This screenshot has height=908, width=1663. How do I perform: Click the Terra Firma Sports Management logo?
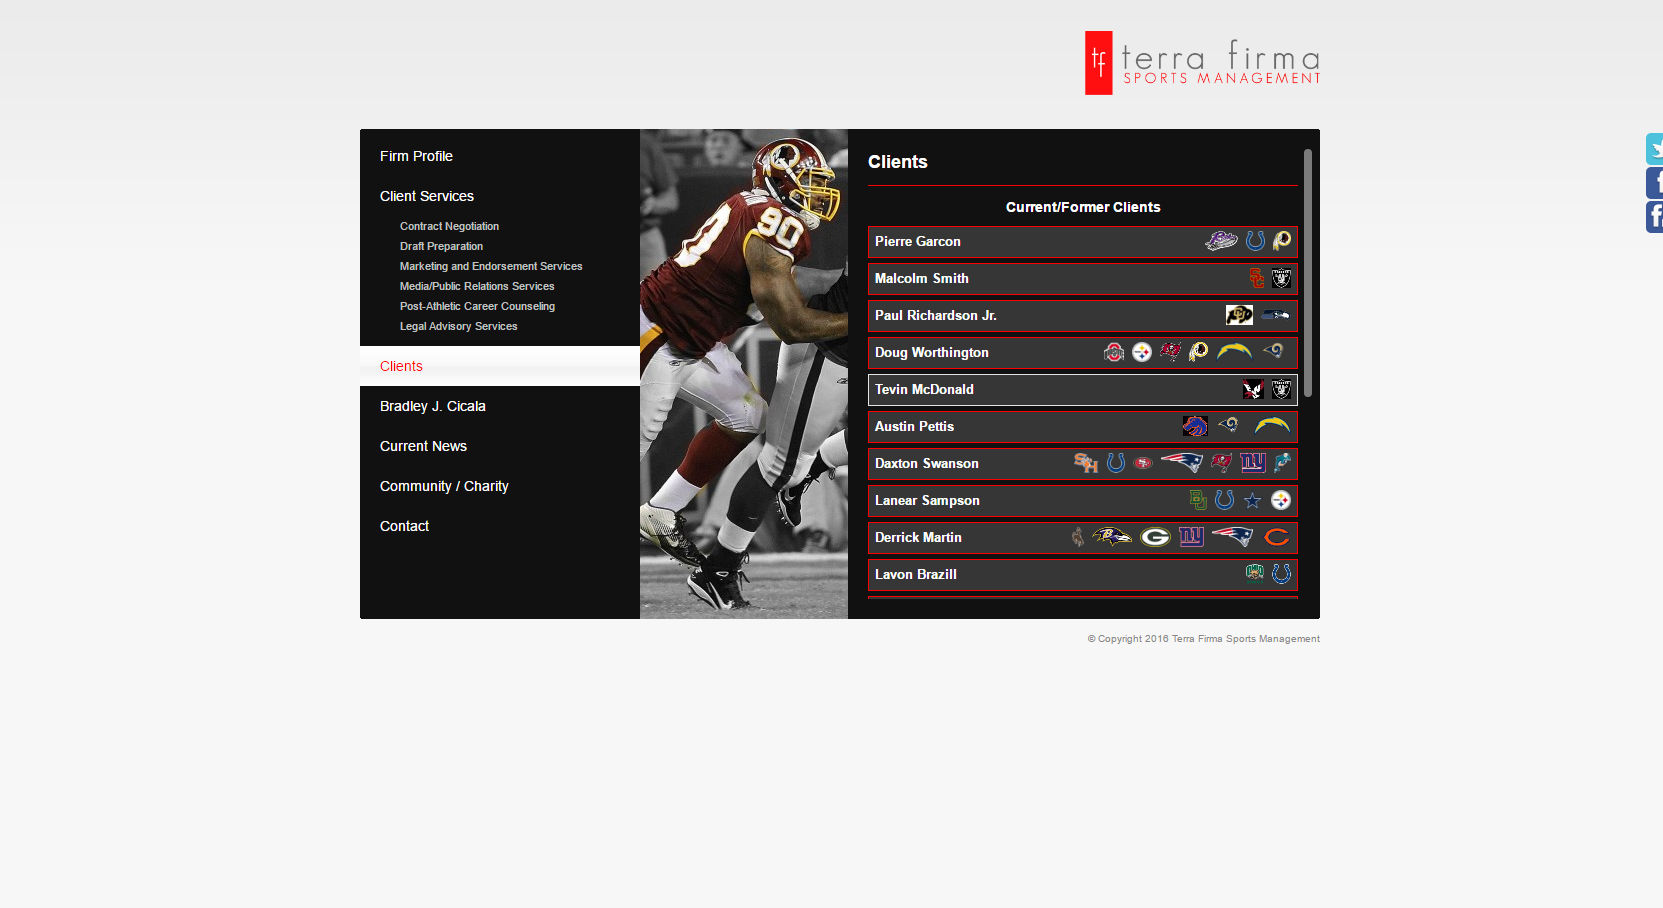[x=1202, y=63]
